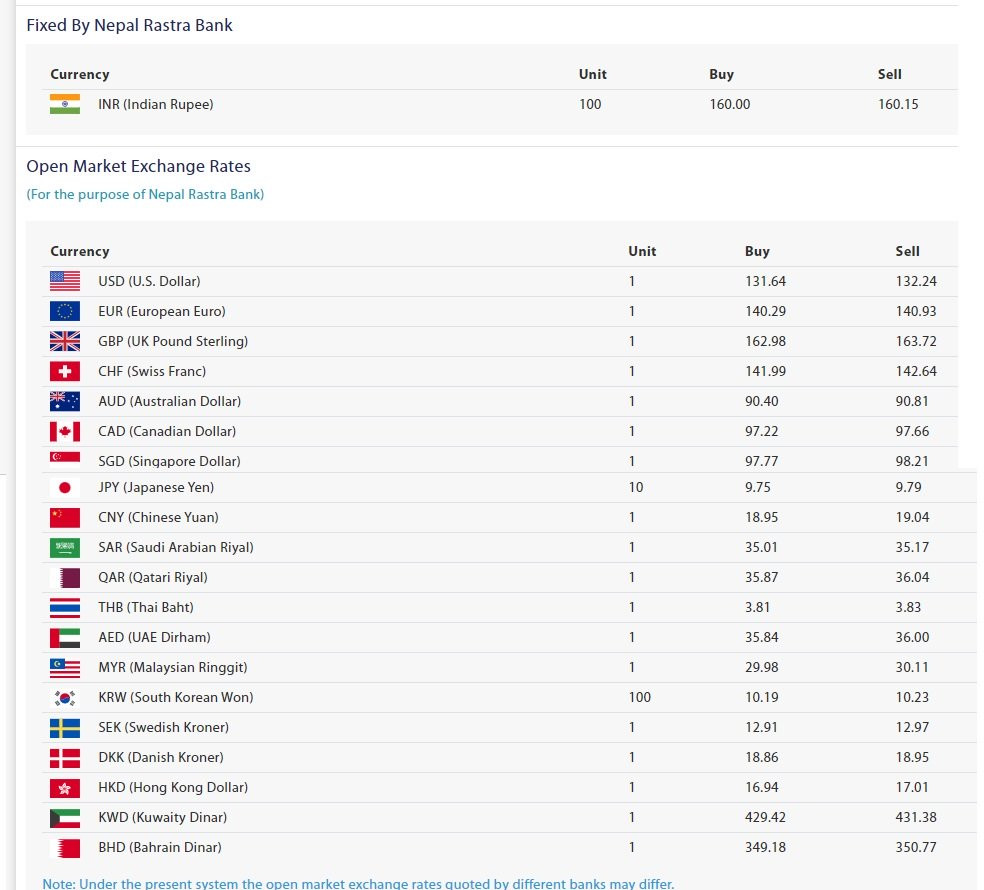Click BHD sell rate 350.77
The image size is (984, 890).
916,848
